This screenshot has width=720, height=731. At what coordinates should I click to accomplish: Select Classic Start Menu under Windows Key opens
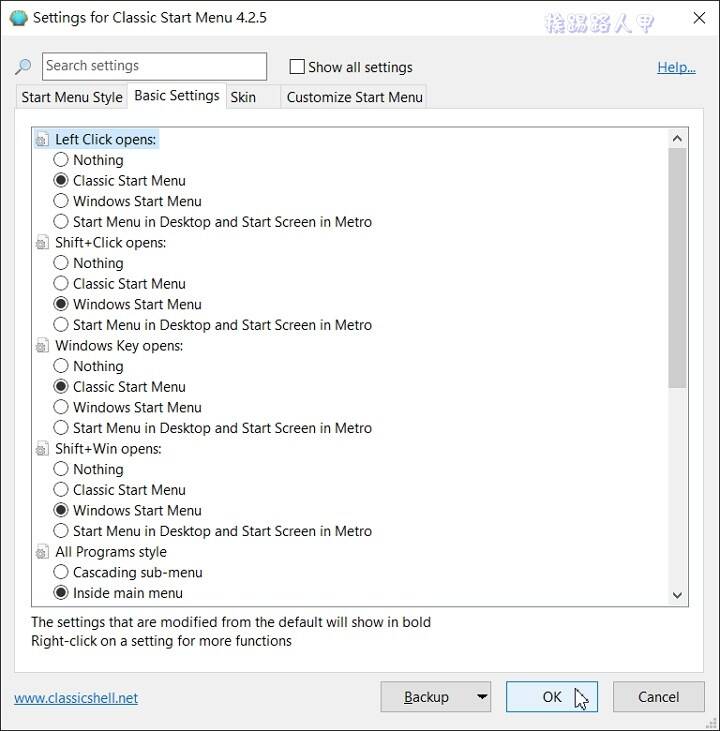click(61, 386)
